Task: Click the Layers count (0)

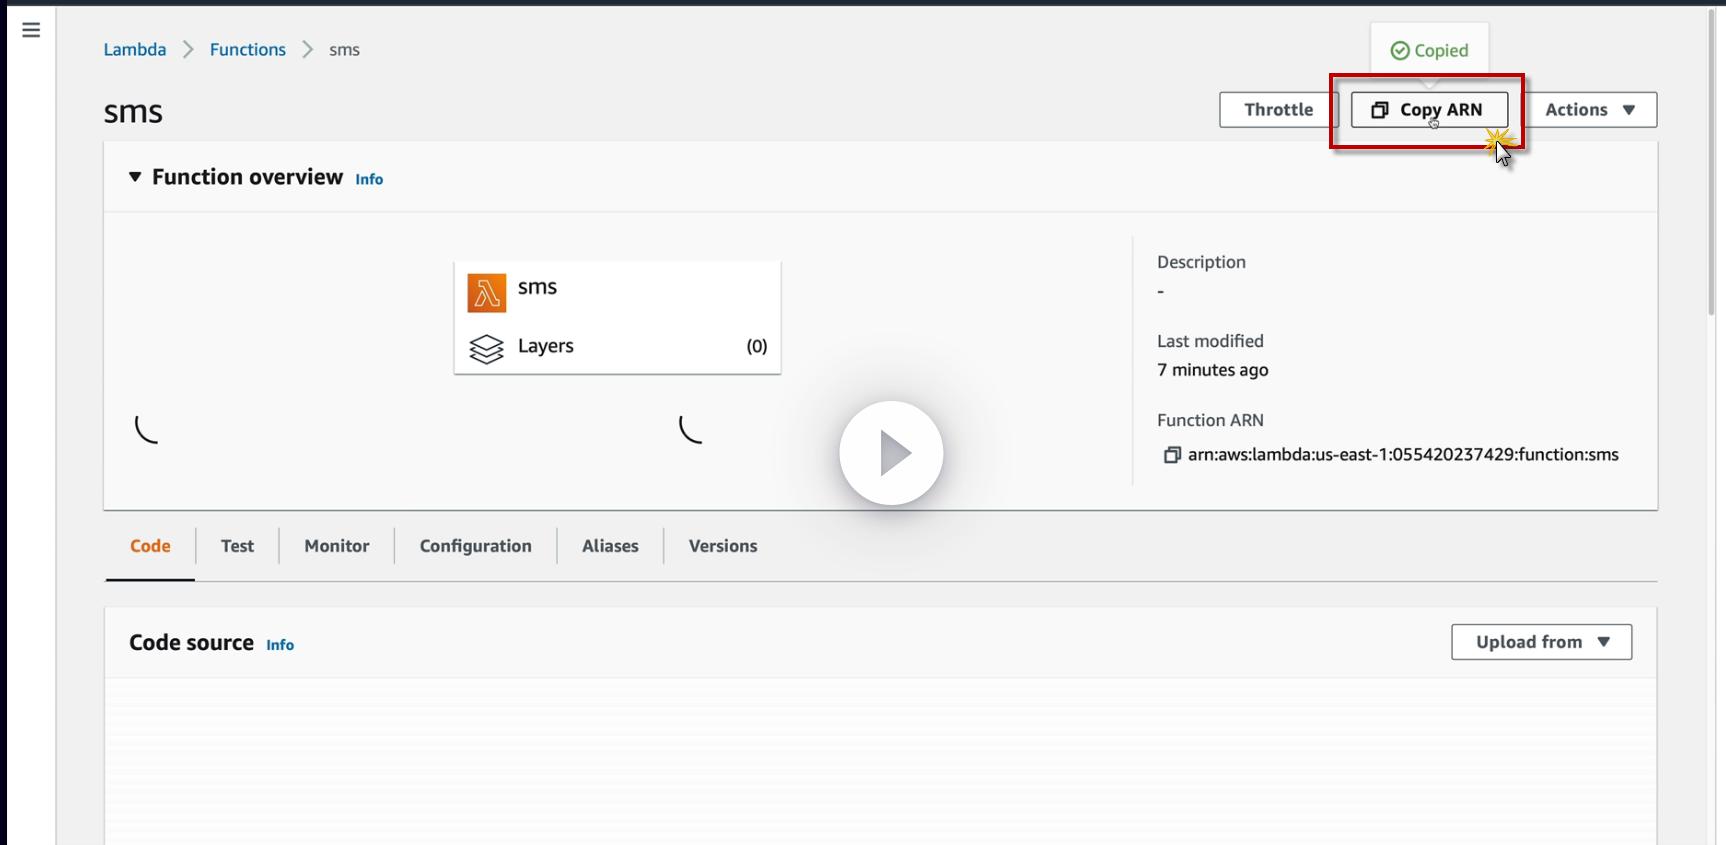Action: (x=757, y=346)
